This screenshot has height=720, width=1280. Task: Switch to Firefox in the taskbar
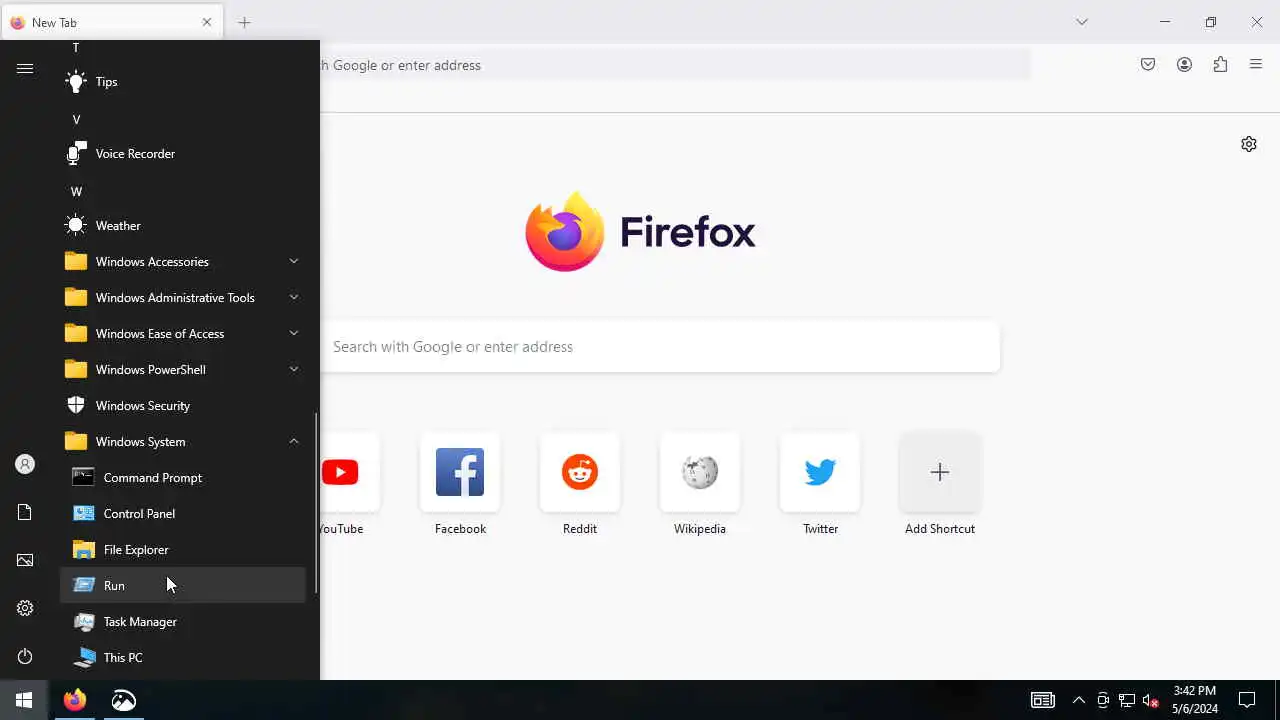click(x=75, y=700)
